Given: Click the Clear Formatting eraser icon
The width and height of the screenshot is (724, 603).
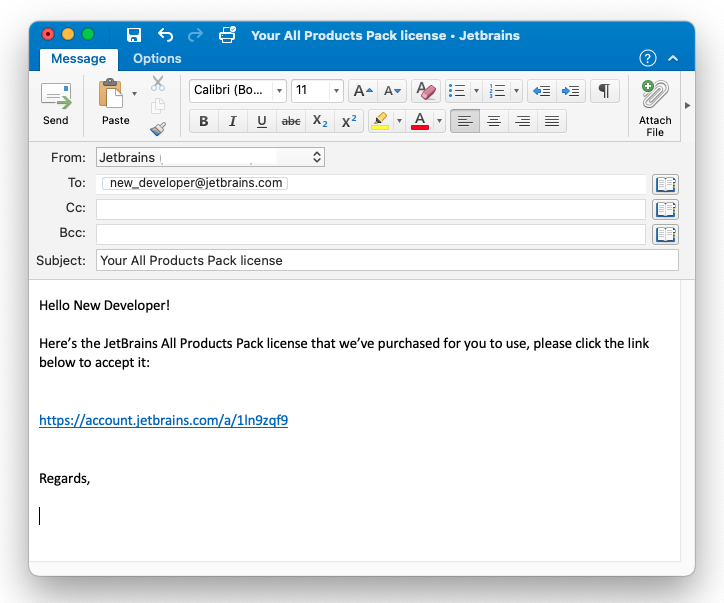Looking at the screenshot, I should click(425, 91).
